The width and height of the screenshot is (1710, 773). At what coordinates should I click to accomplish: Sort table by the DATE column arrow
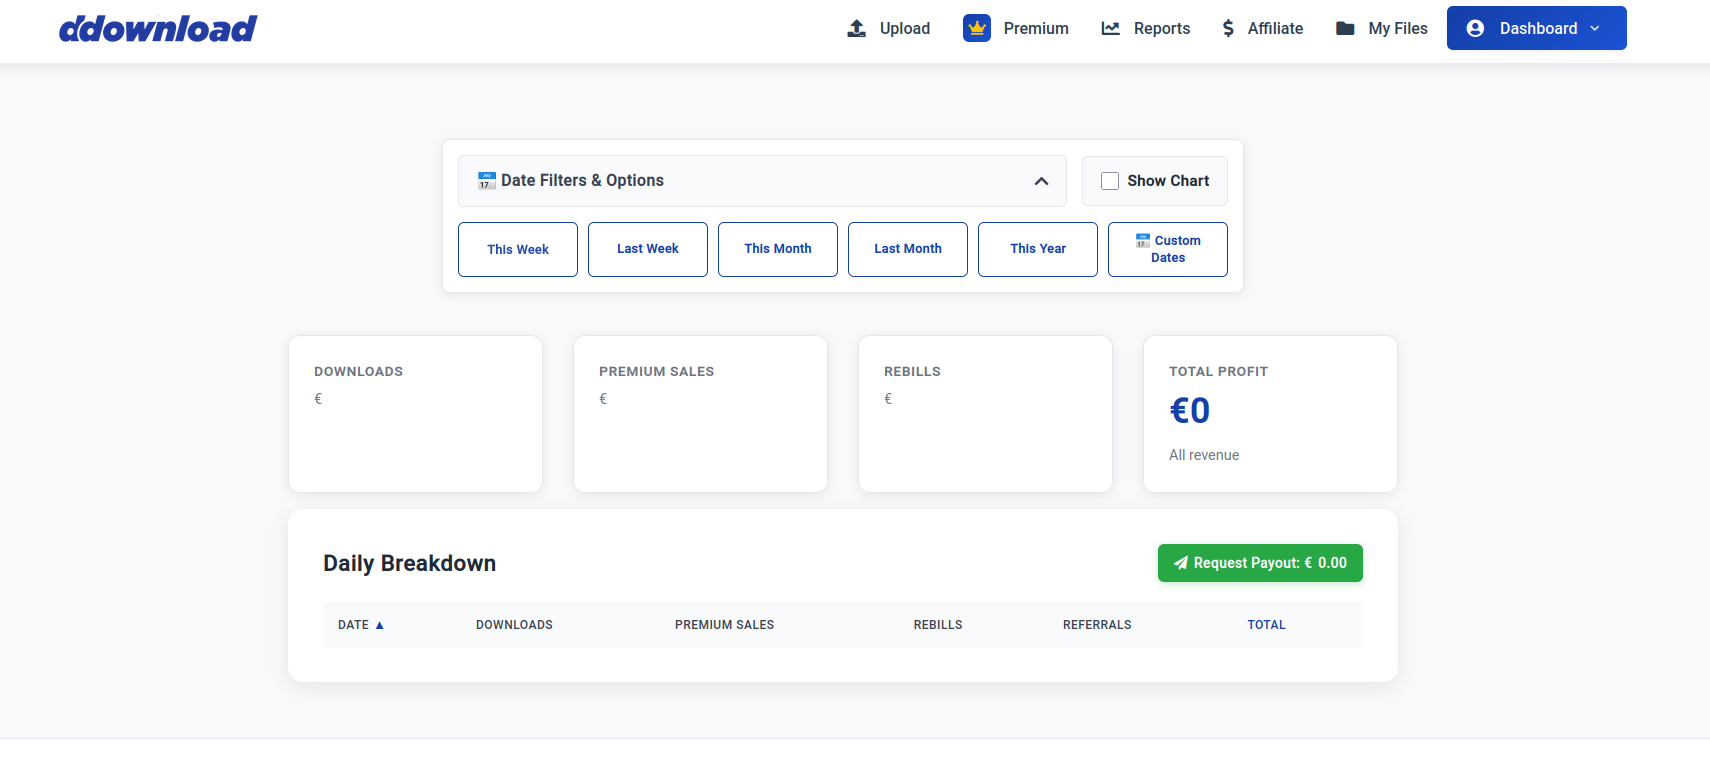point(380,625)
